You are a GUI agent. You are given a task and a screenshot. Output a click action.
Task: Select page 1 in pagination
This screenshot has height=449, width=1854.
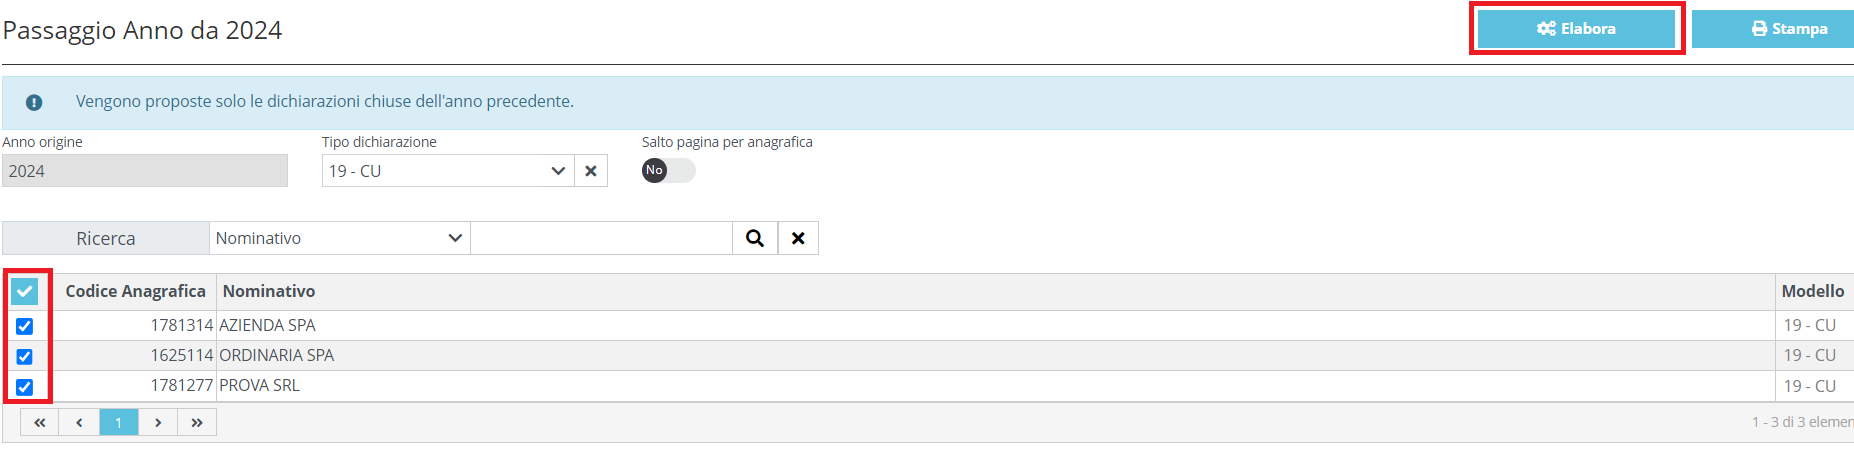point(118,422)
